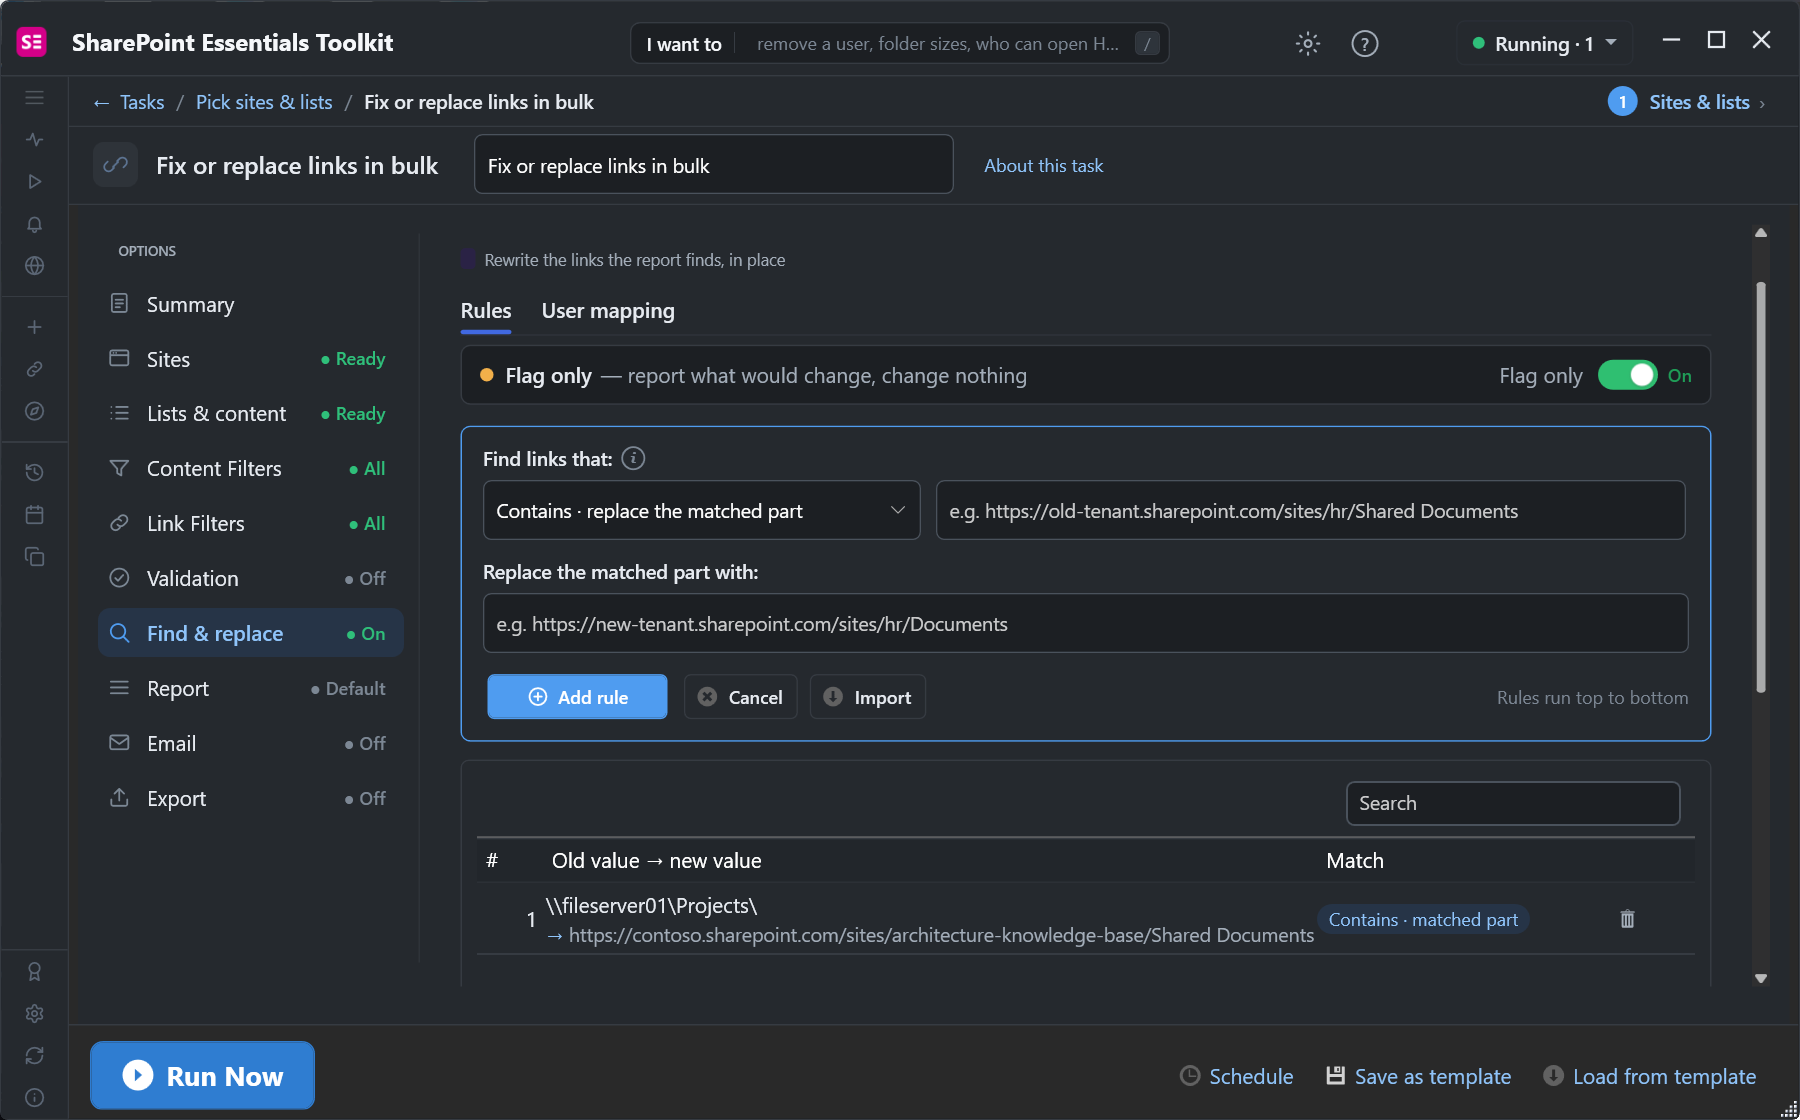This screenshot has width=1800, height=1120.
Task: Expand the Running · 1 status dropdown
Action: click(x=1545, y=44)
